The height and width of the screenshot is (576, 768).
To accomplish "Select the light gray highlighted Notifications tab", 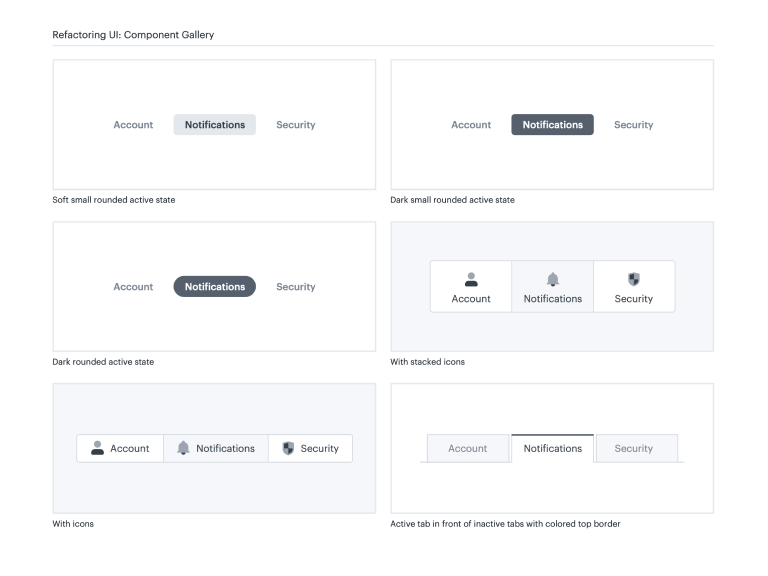I will click(214, 125).
